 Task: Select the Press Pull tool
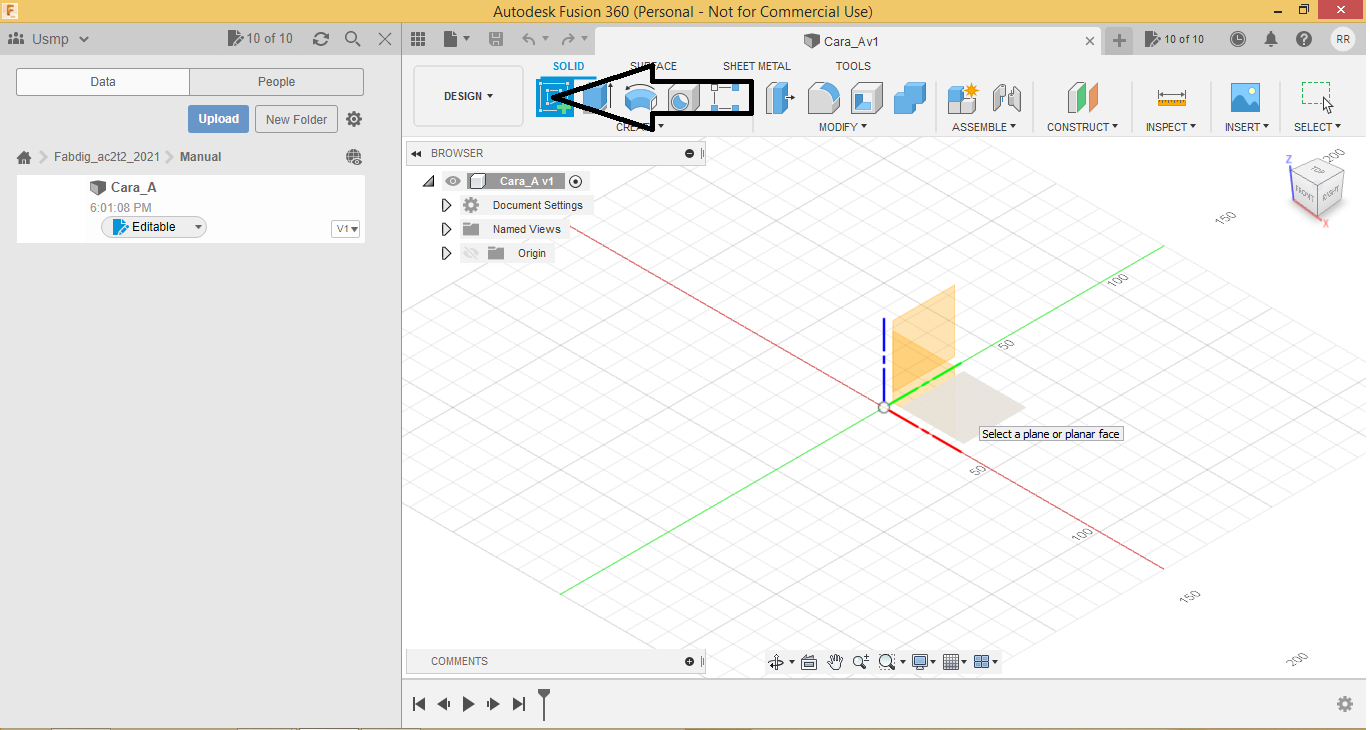(x=780, y=98)
